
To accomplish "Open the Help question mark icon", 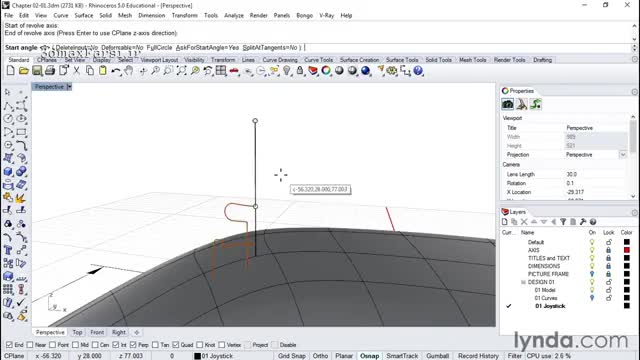I will [418, 71].
